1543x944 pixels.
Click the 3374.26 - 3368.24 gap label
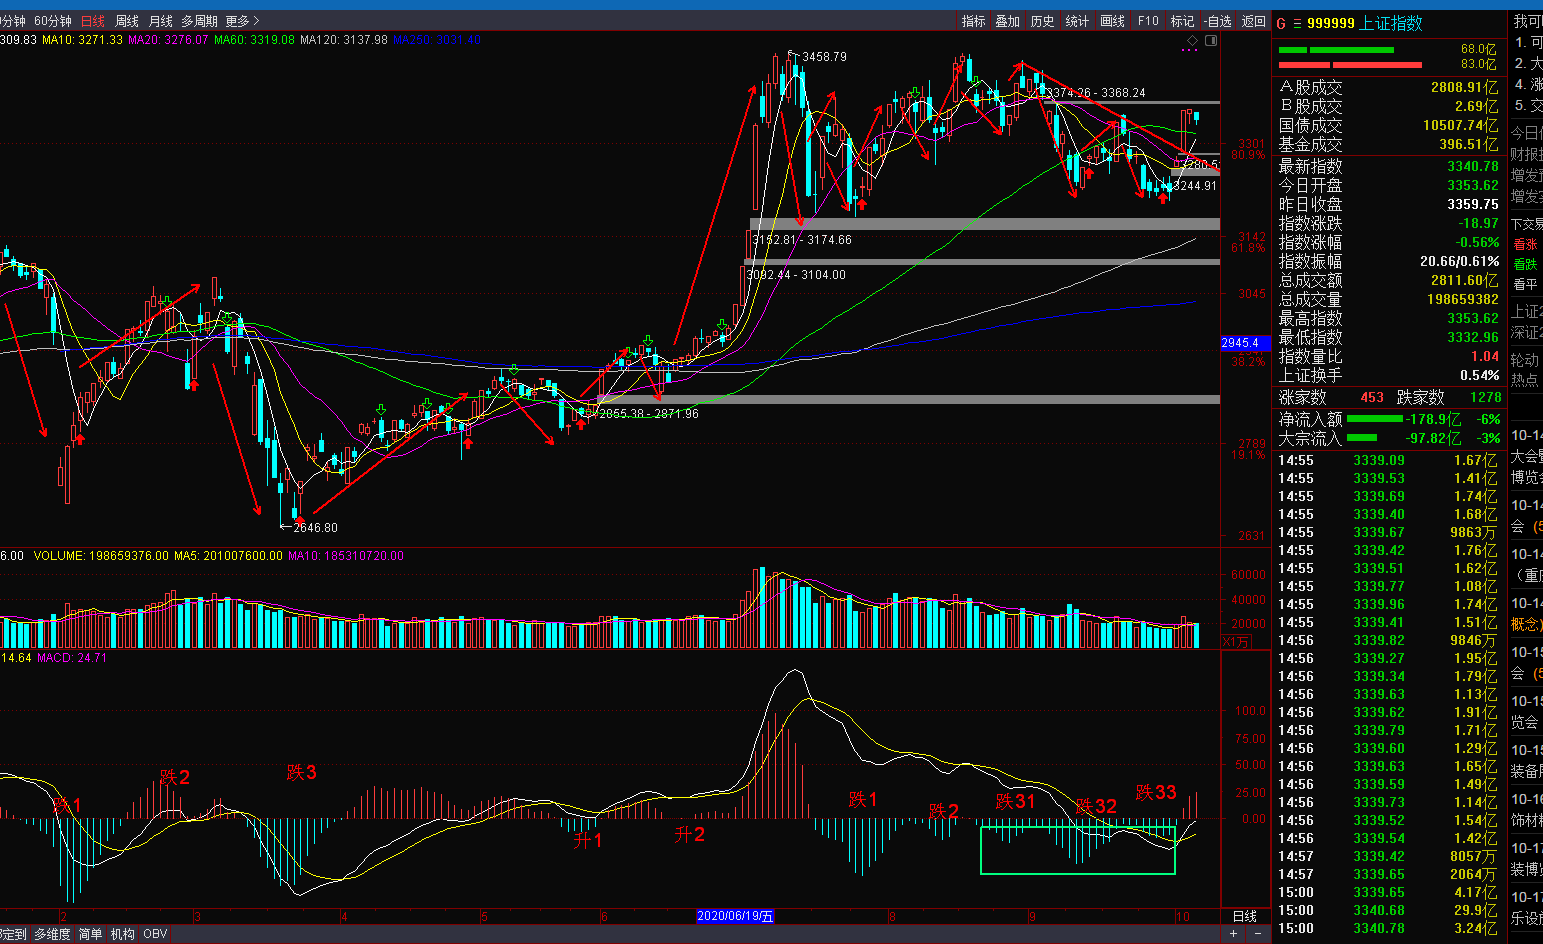[x=1096, y=93]
